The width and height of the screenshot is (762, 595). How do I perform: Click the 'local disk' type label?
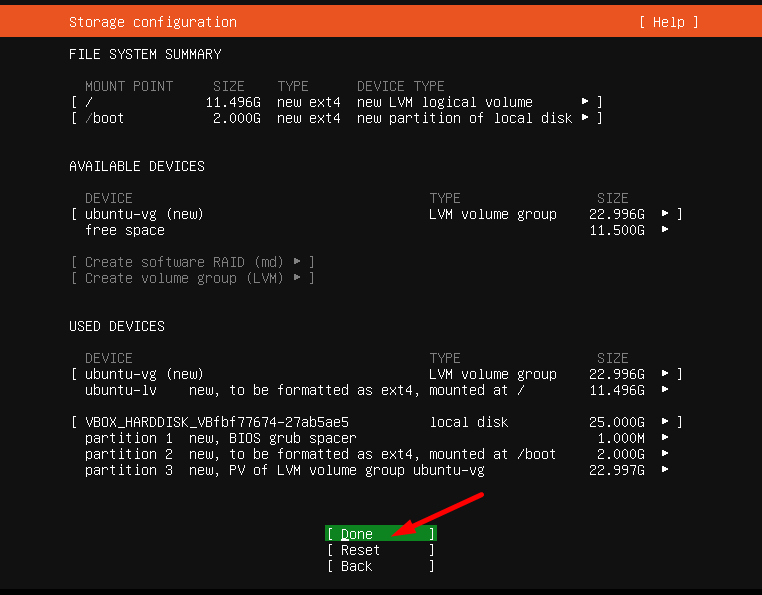click(469, 422)
